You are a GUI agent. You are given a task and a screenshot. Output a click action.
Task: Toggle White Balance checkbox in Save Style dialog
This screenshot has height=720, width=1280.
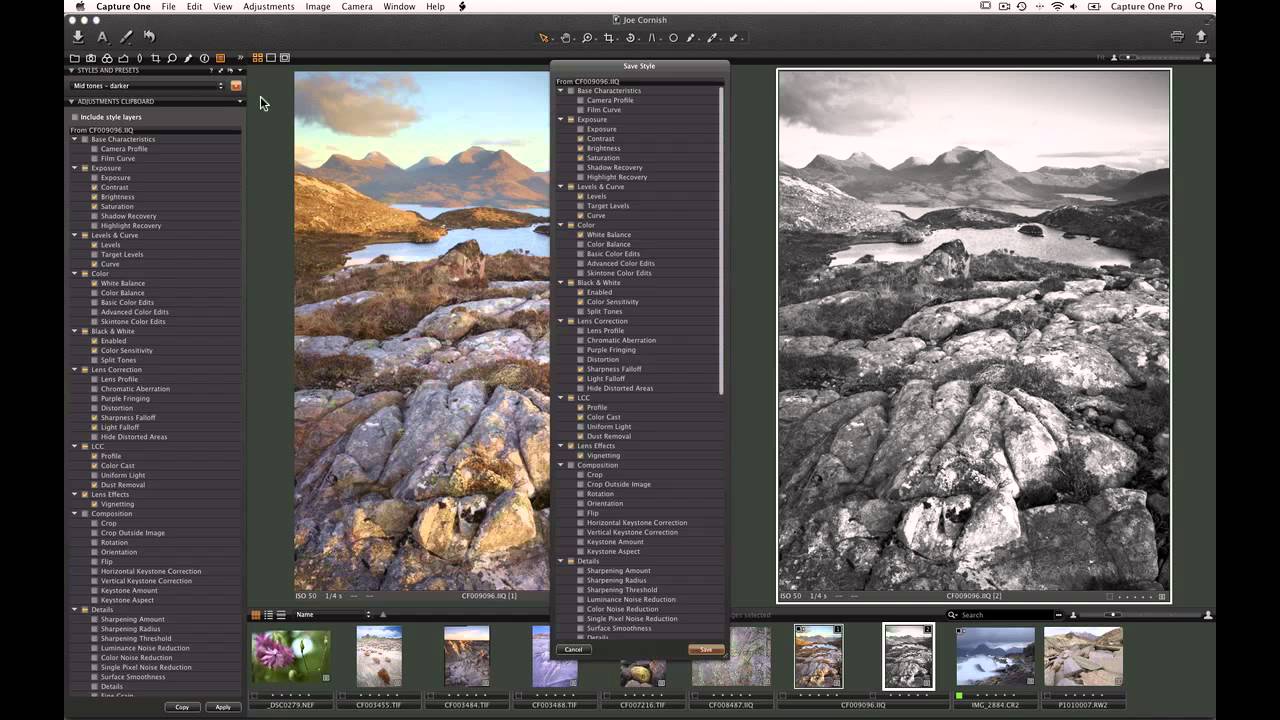581,235
